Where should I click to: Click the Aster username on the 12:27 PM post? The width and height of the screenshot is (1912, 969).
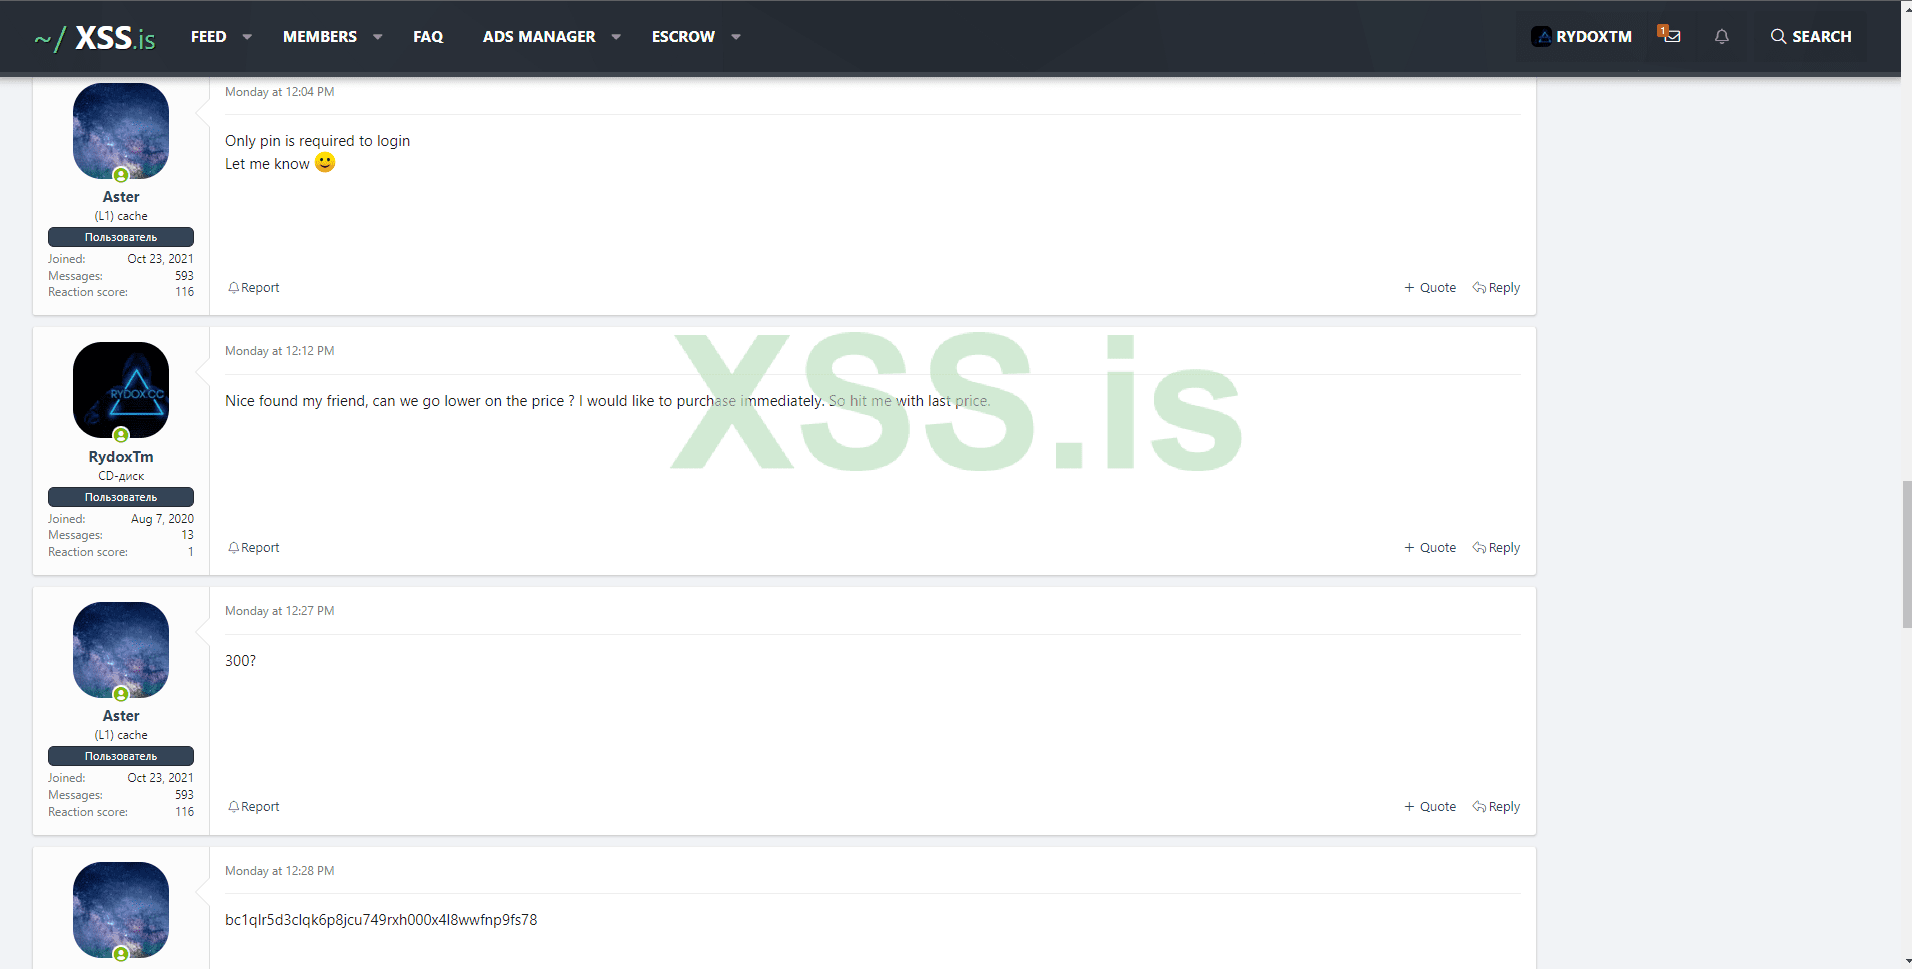(121, 716)
